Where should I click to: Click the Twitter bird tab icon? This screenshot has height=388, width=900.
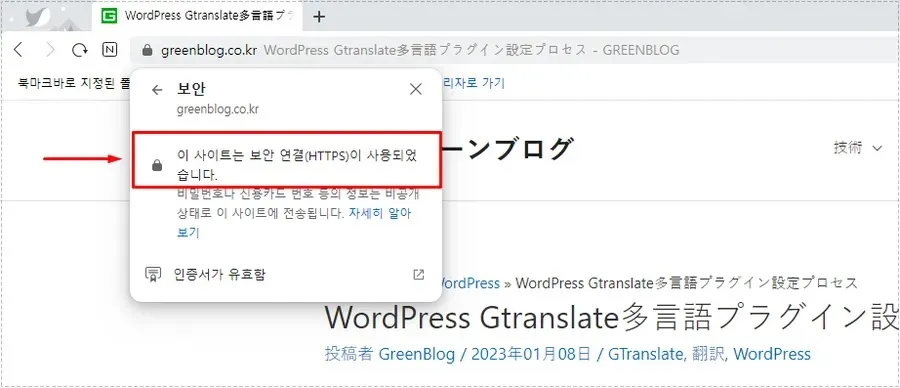pyautogui.click(x=38, y=16)
